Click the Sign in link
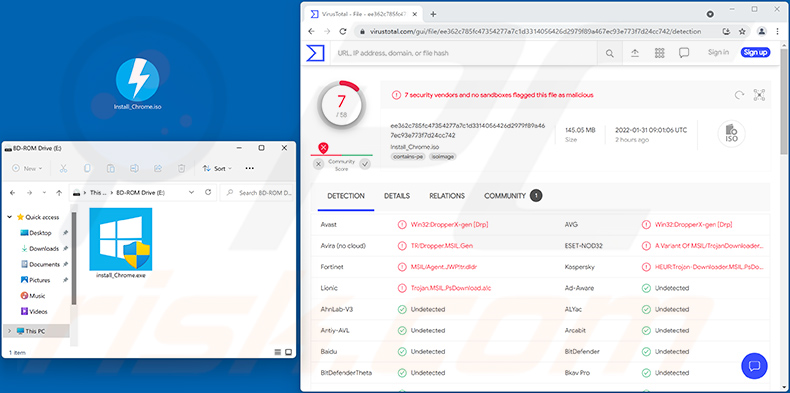 (x=718, y=52)
